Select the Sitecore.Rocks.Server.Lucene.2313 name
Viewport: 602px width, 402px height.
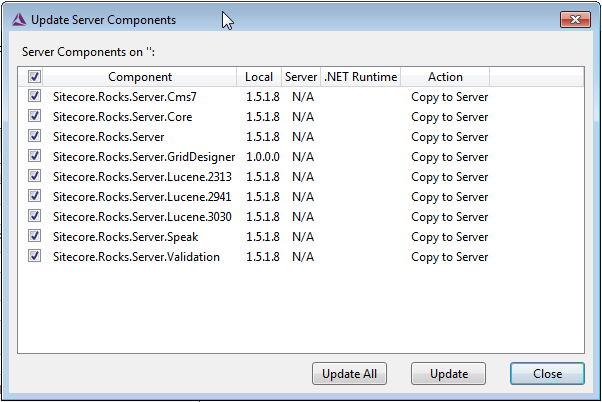click(x=142, y=177)
